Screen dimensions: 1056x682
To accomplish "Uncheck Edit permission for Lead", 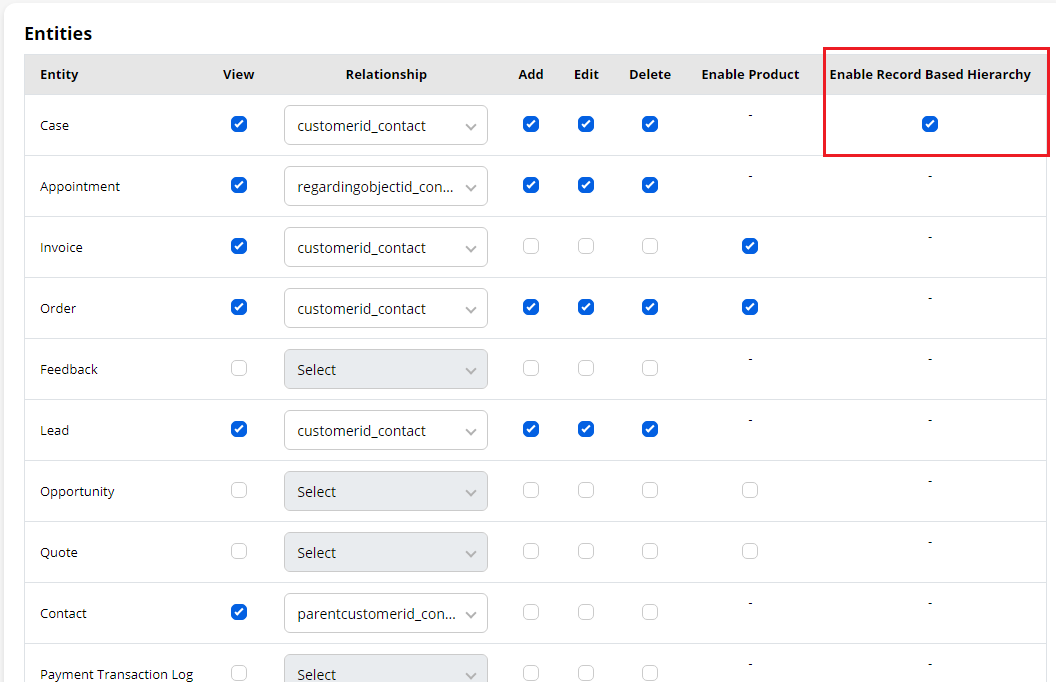I will [586, 429].
